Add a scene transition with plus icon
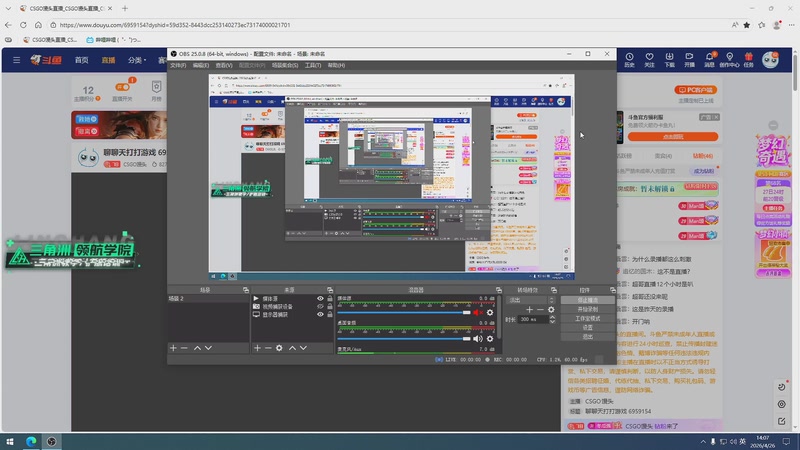 click(529, 310)
